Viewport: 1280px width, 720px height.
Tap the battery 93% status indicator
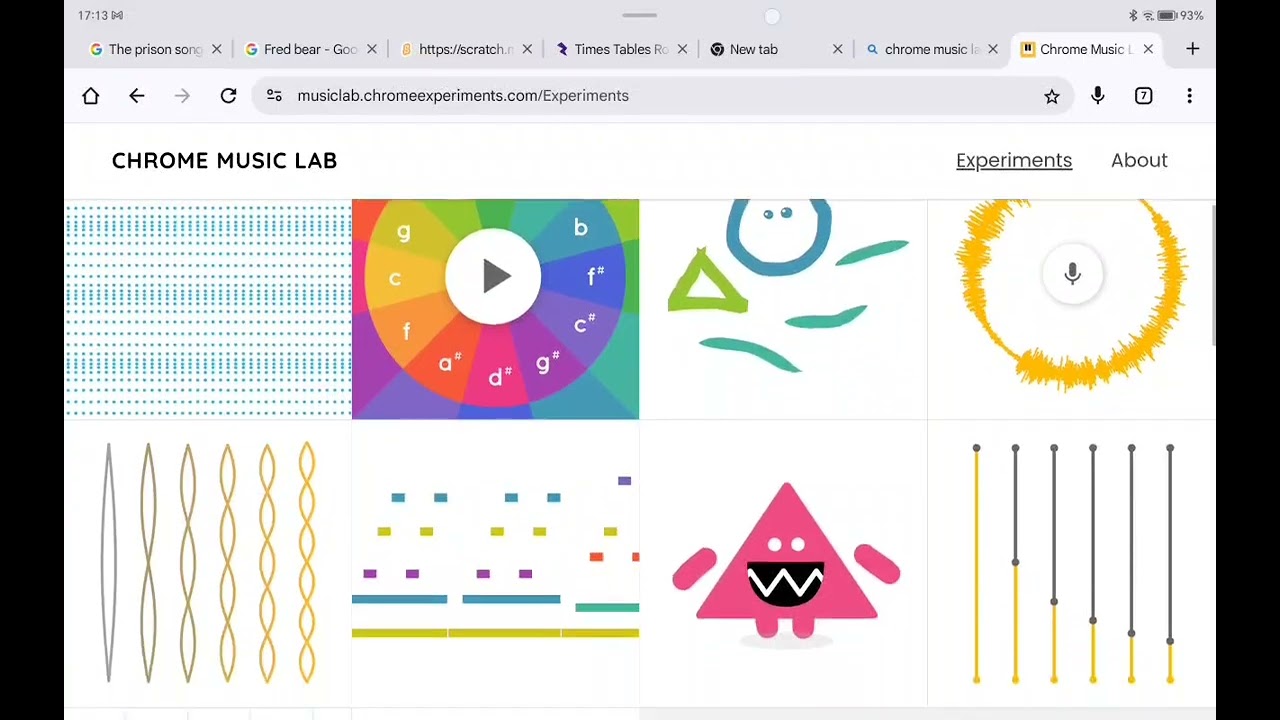pyautogui.click(x=1180, y=16)
